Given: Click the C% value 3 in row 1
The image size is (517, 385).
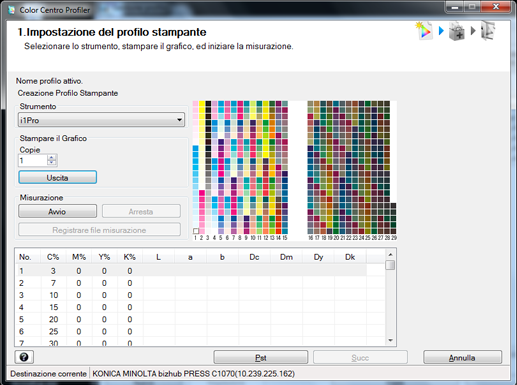Looking at the screenshot, I should click(x=53, y=271).
